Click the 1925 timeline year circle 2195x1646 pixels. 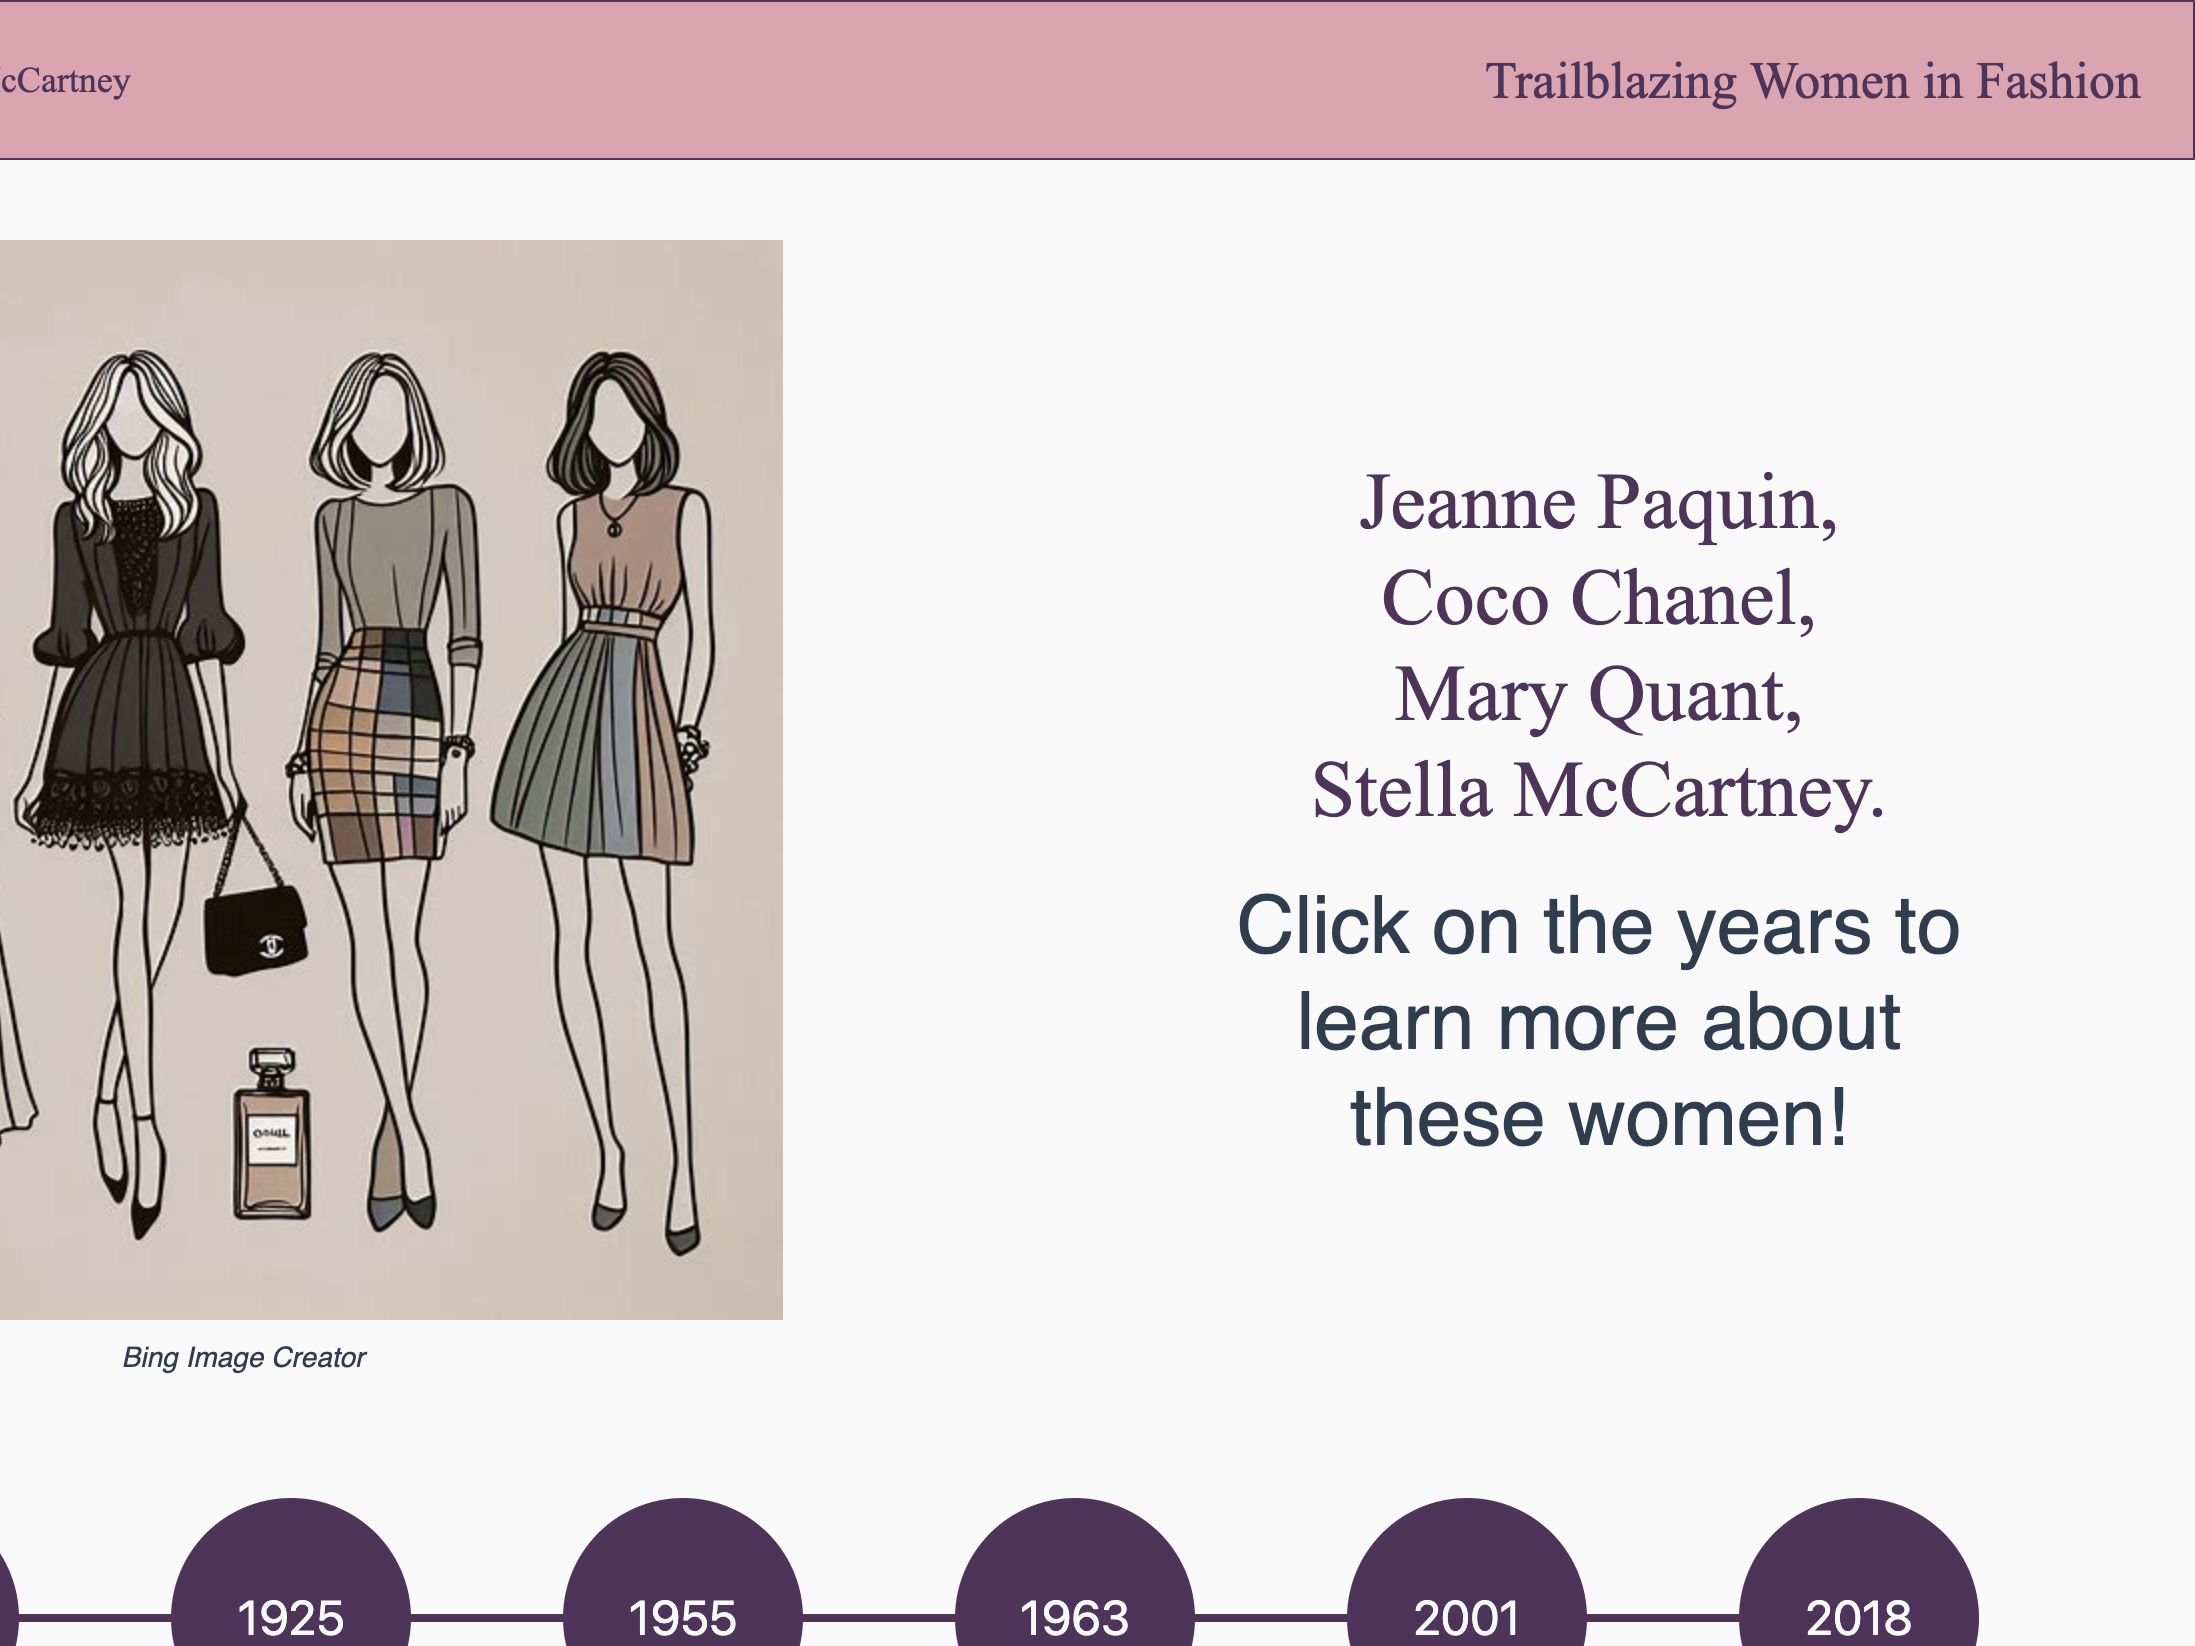(290, 1600)
